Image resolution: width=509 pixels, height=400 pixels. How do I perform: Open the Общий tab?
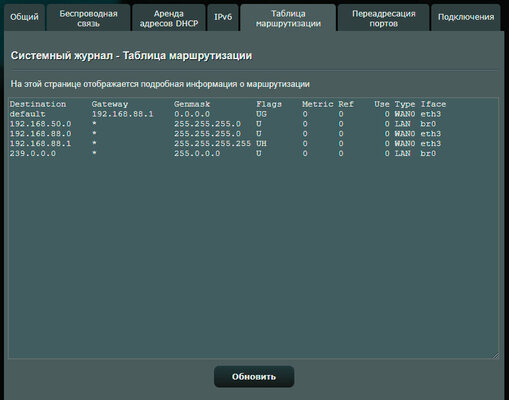(24, 17)
